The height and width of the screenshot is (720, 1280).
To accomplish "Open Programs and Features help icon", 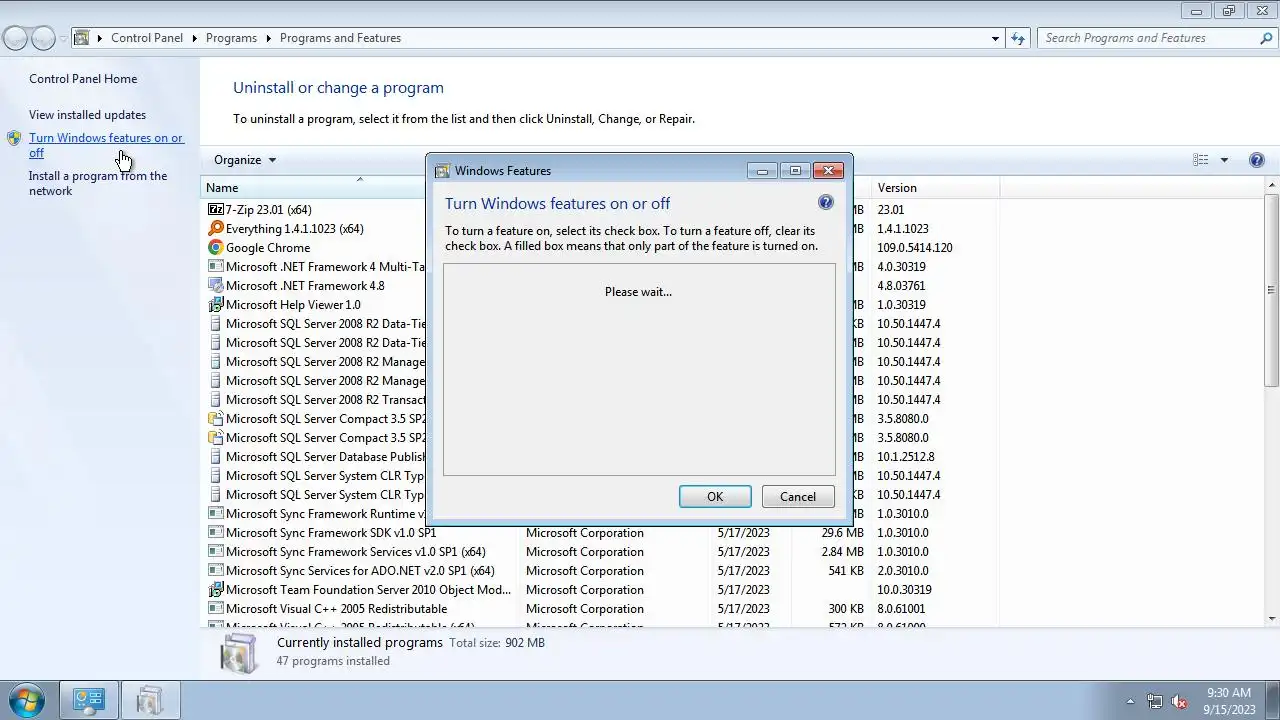I will (x=1257, y=160).
